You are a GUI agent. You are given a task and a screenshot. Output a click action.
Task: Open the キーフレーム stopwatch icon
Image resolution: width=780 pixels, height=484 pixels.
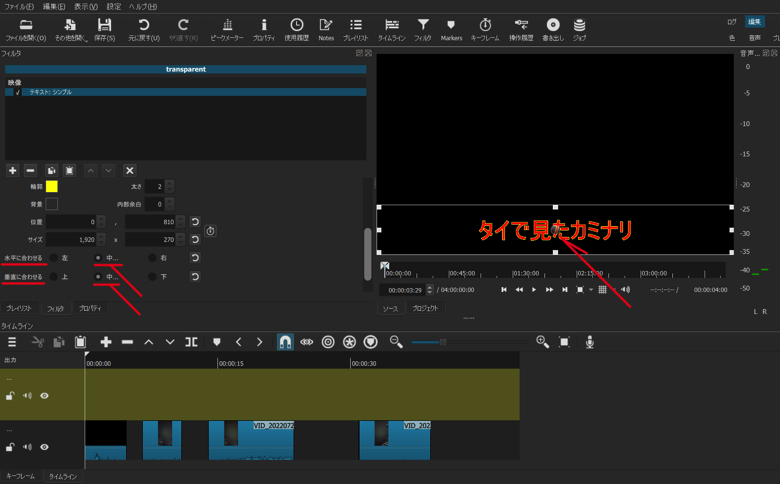485,25
